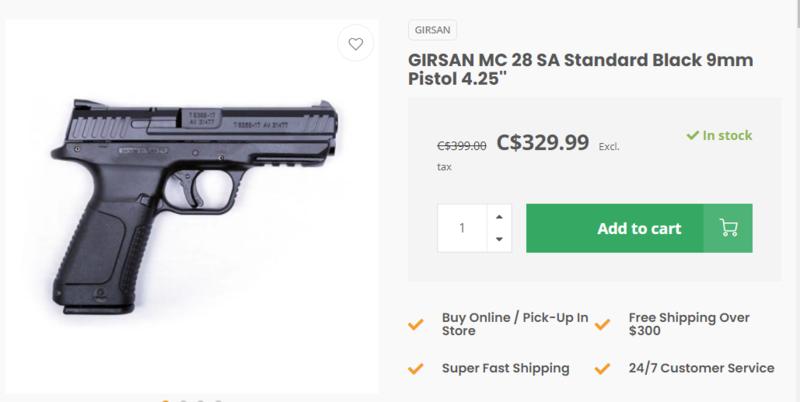Viewport: 800px width, 402px height.
Task: Add product to wishlist with heart icon
Action: [x=355, y=44]
